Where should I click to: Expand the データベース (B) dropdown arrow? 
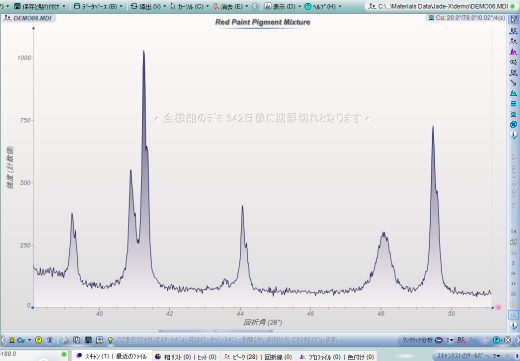pyautogui.click(x=121, y=6)
